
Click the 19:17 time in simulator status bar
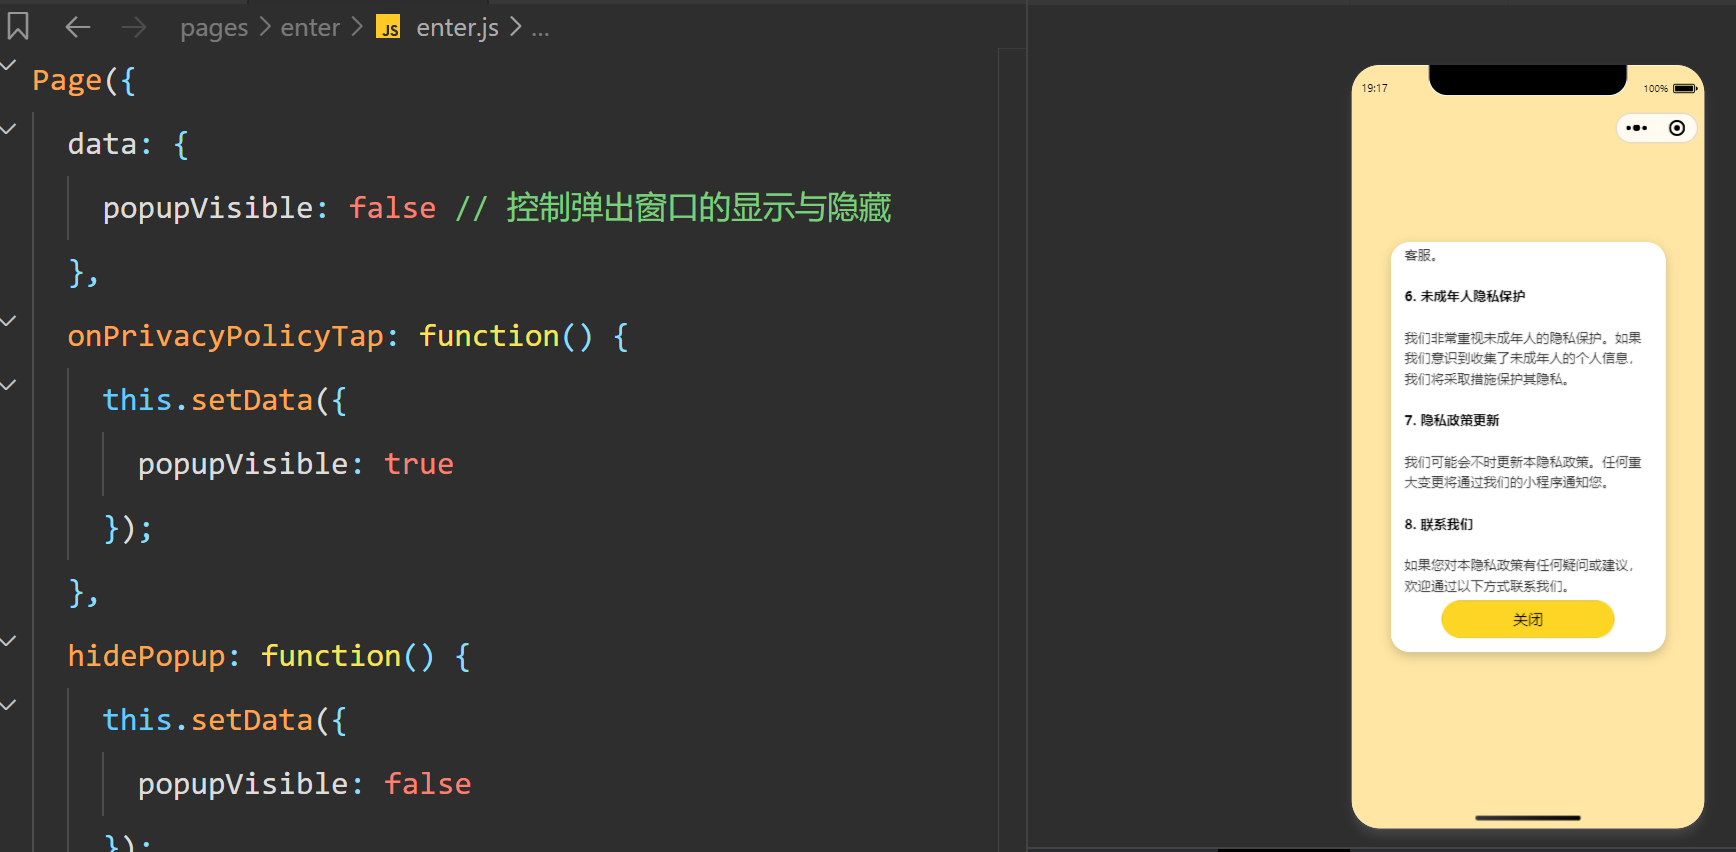pos(1375,89)
